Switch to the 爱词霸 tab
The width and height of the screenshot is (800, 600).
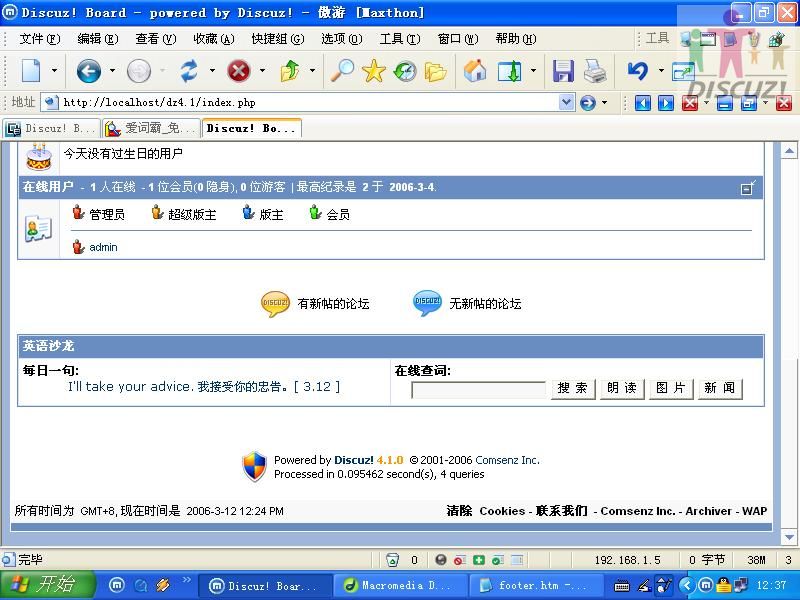(x=151, y=129)
